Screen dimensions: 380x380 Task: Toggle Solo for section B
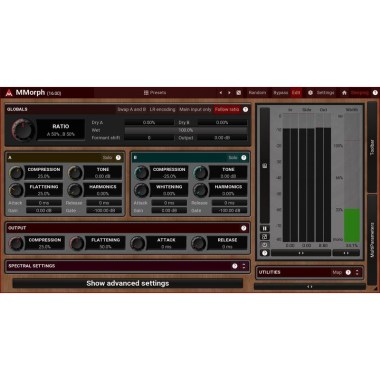click(233, 157)
